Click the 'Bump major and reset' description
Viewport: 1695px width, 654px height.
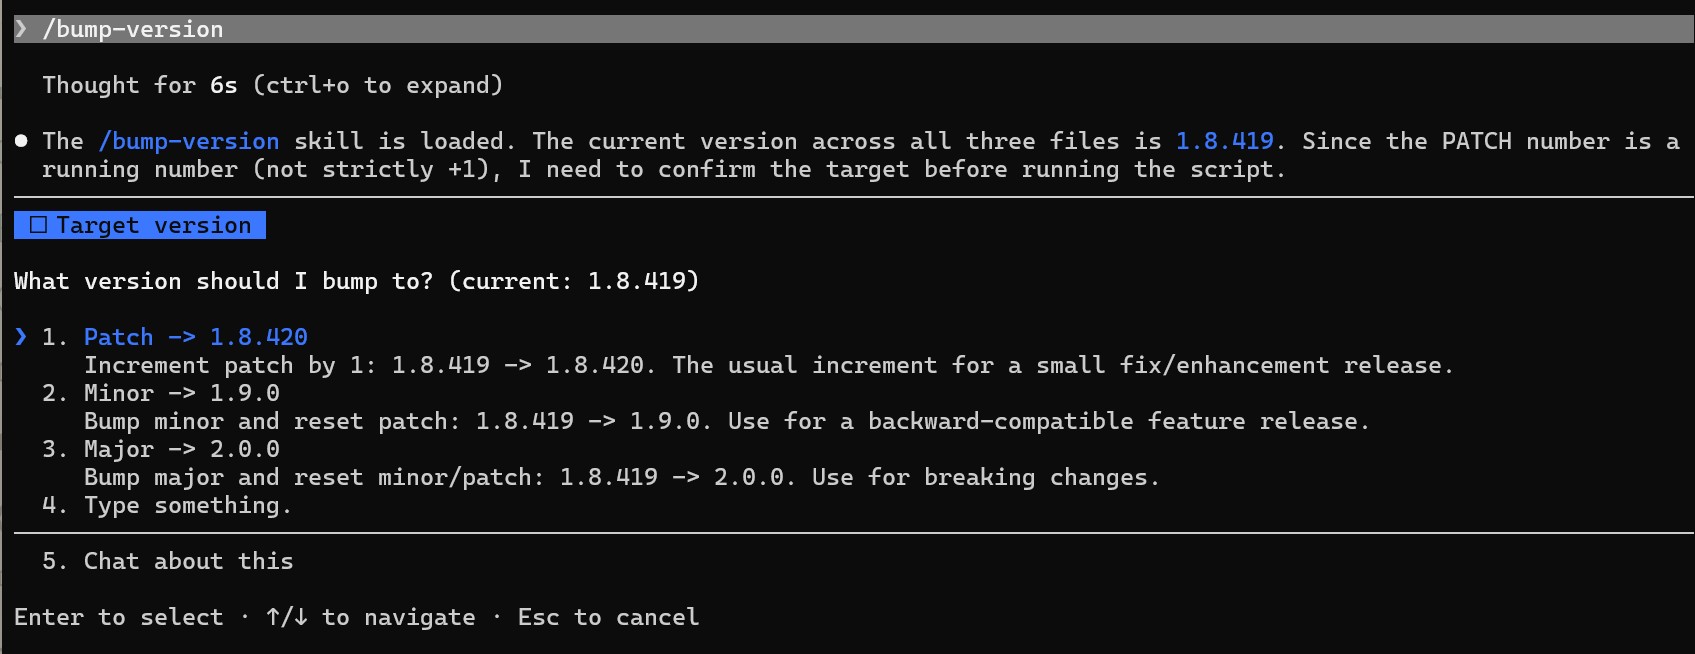click(621, 477)
